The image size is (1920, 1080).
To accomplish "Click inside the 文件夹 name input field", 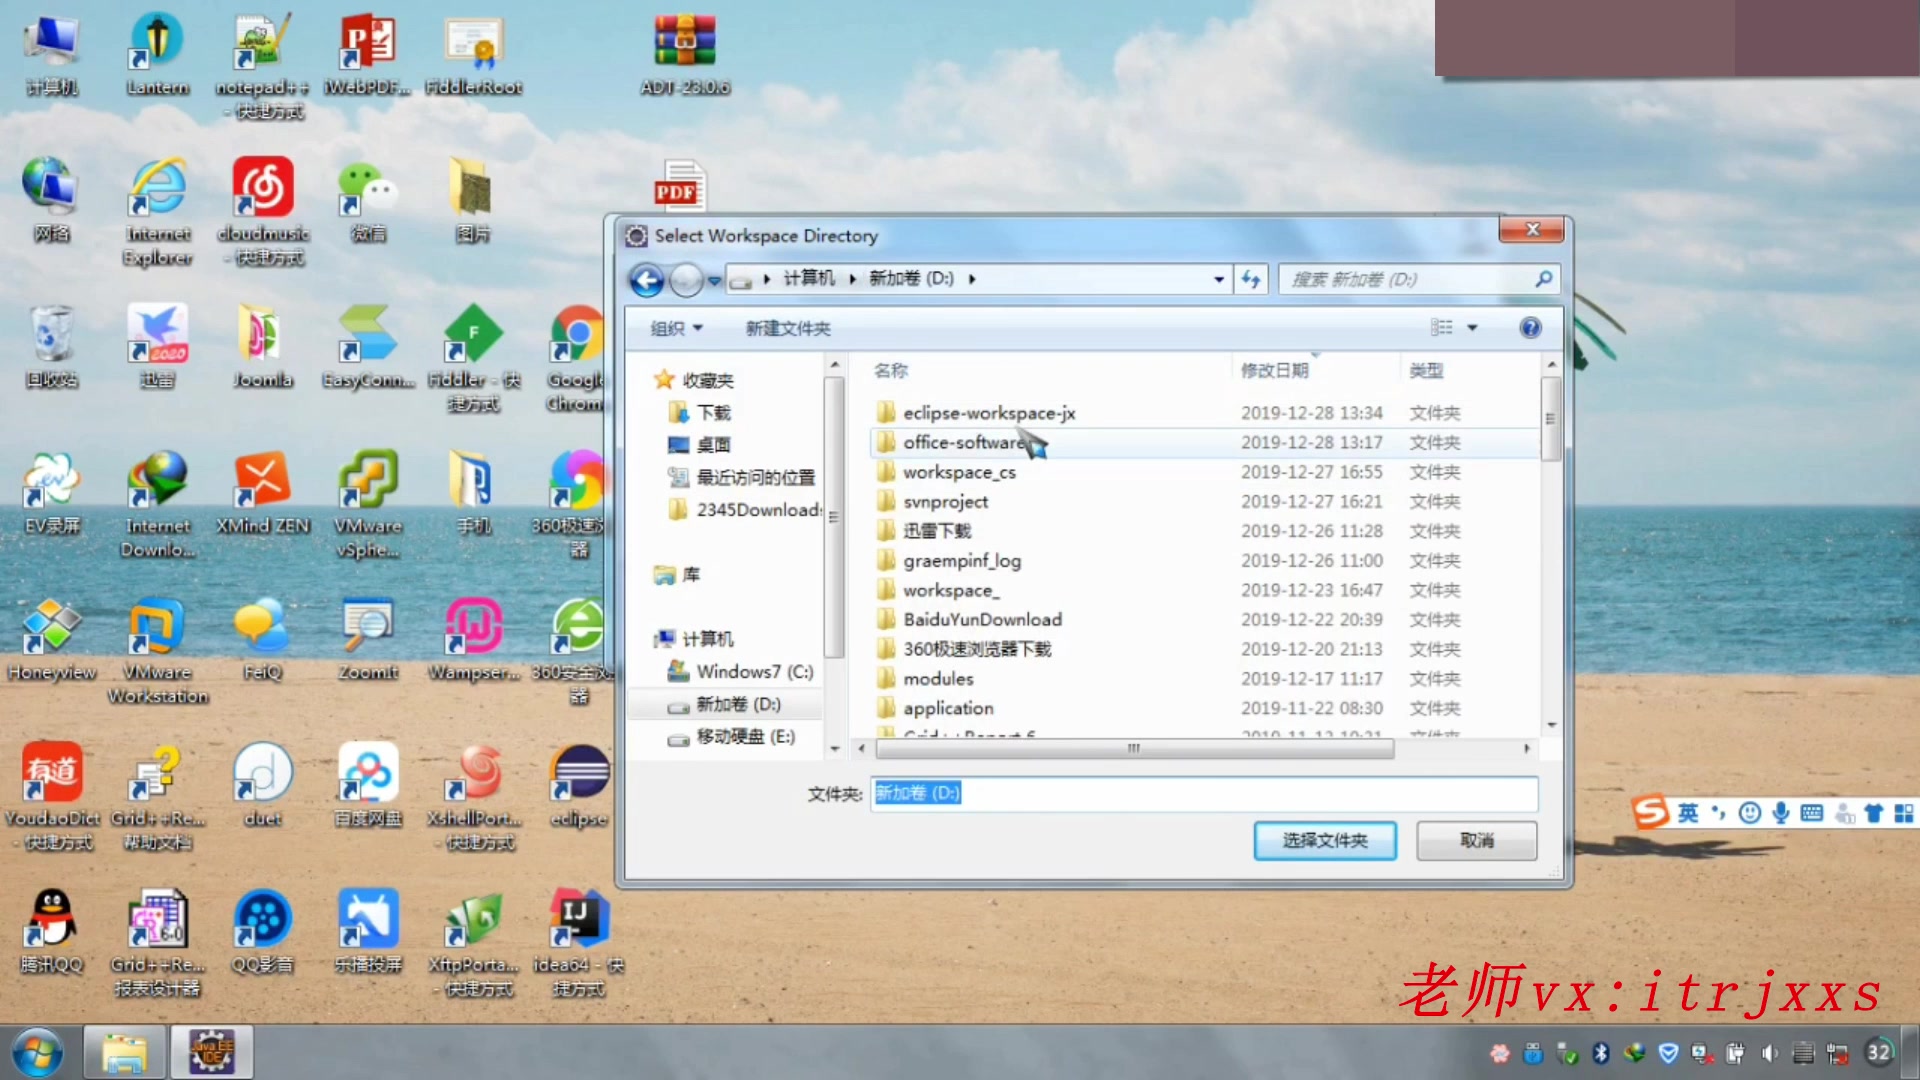I will pyautogui.click(x=1200, y=793).
